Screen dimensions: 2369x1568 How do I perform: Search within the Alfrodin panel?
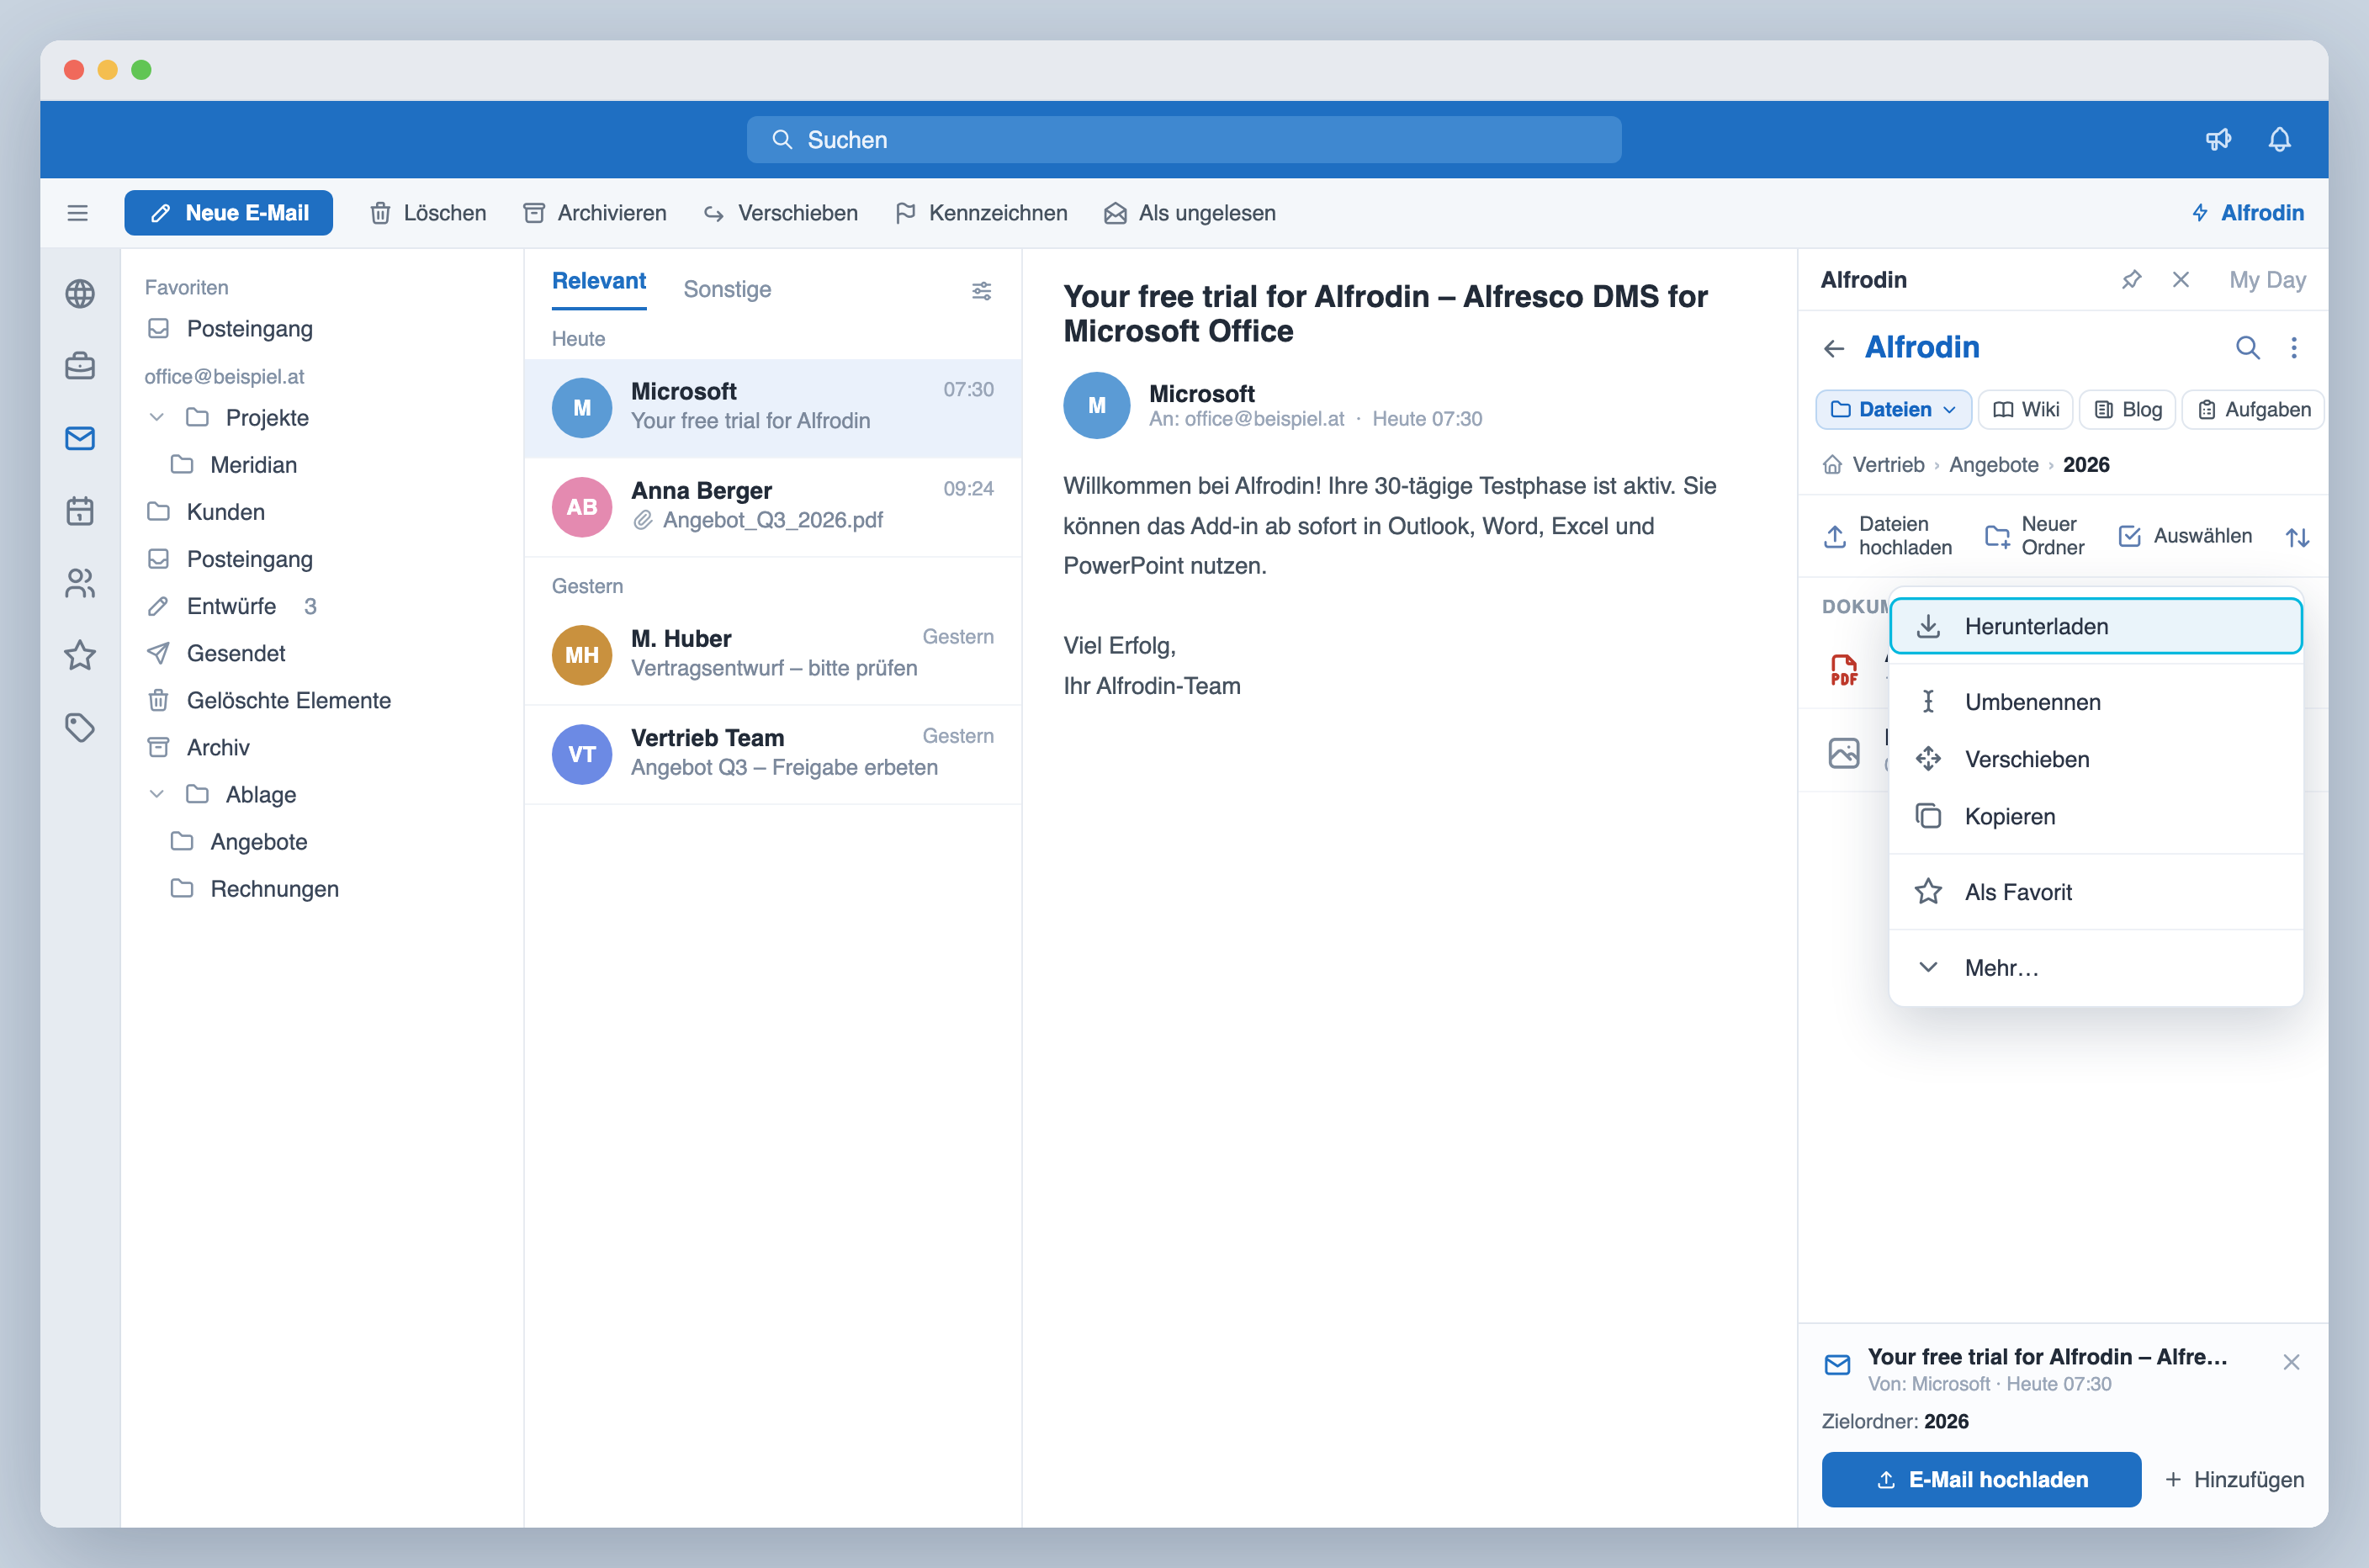[2247, 348]
